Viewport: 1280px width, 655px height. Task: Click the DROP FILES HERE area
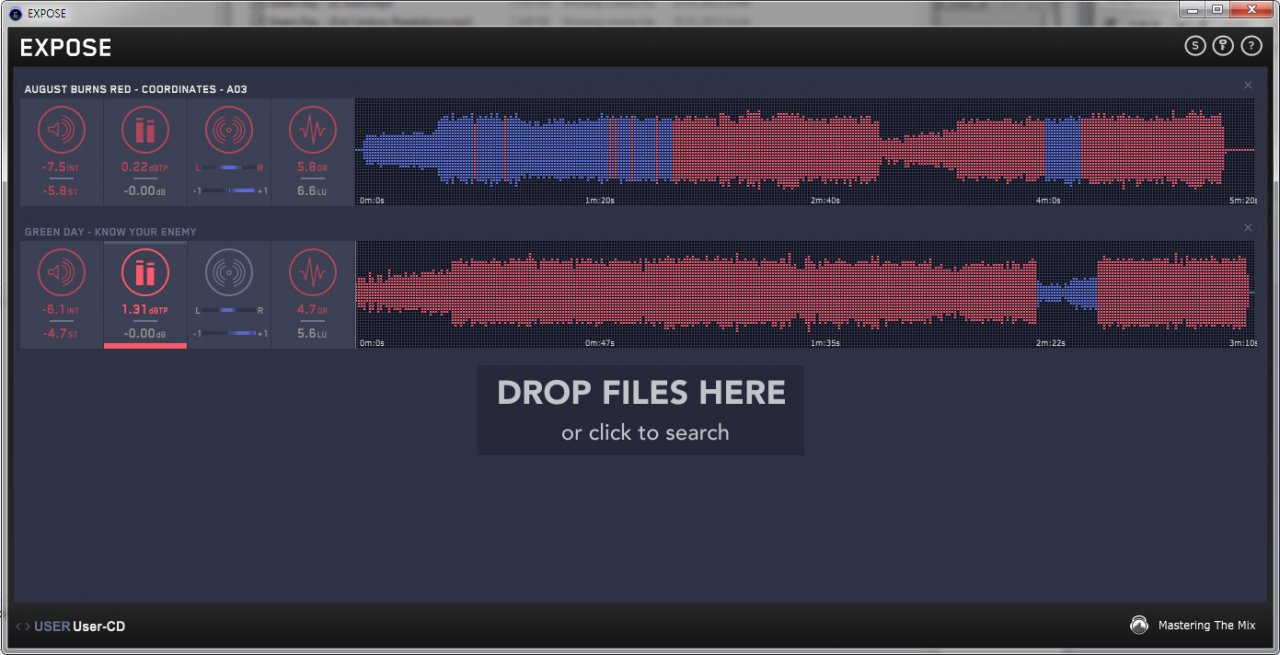[x=641, y=410]
